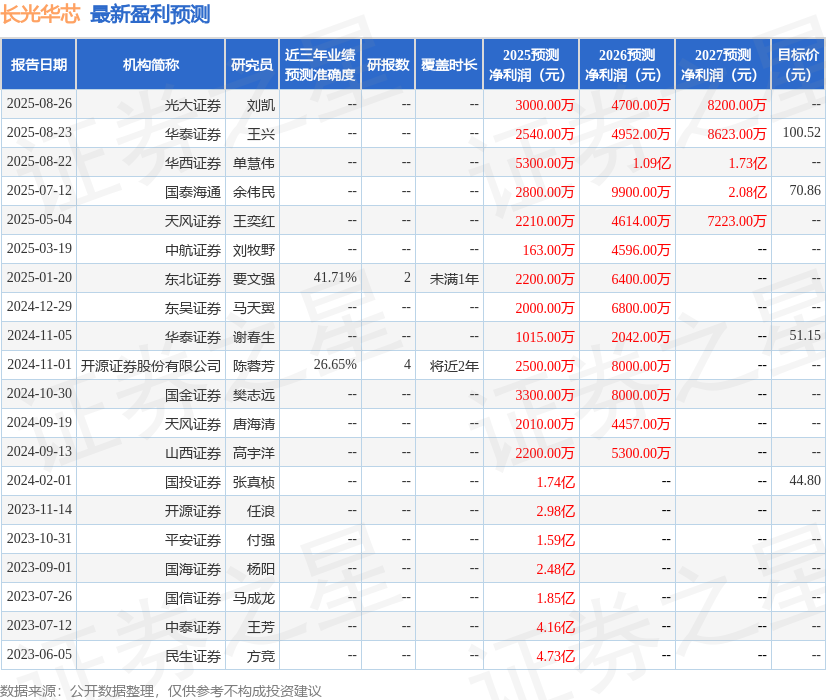Click researcher 方竞 in the bottom row
The height and width of the screenshot is (700, 826).
click(x=260, y=655)
